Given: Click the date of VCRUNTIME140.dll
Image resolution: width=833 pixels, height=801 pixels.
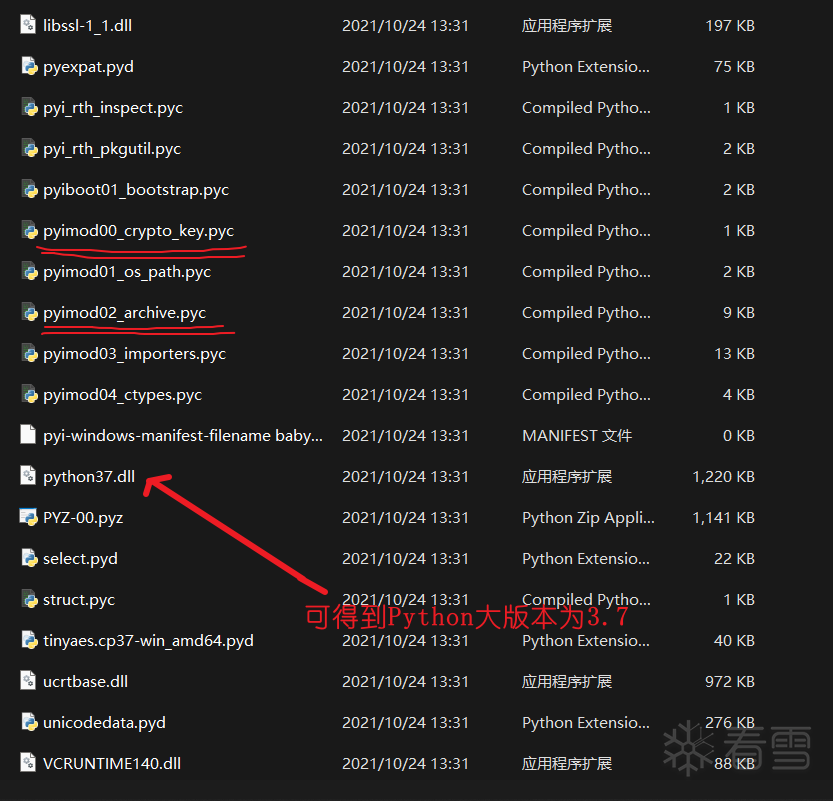Looking at the screenshot, I should pyautogui.click(x=405, y=763).
